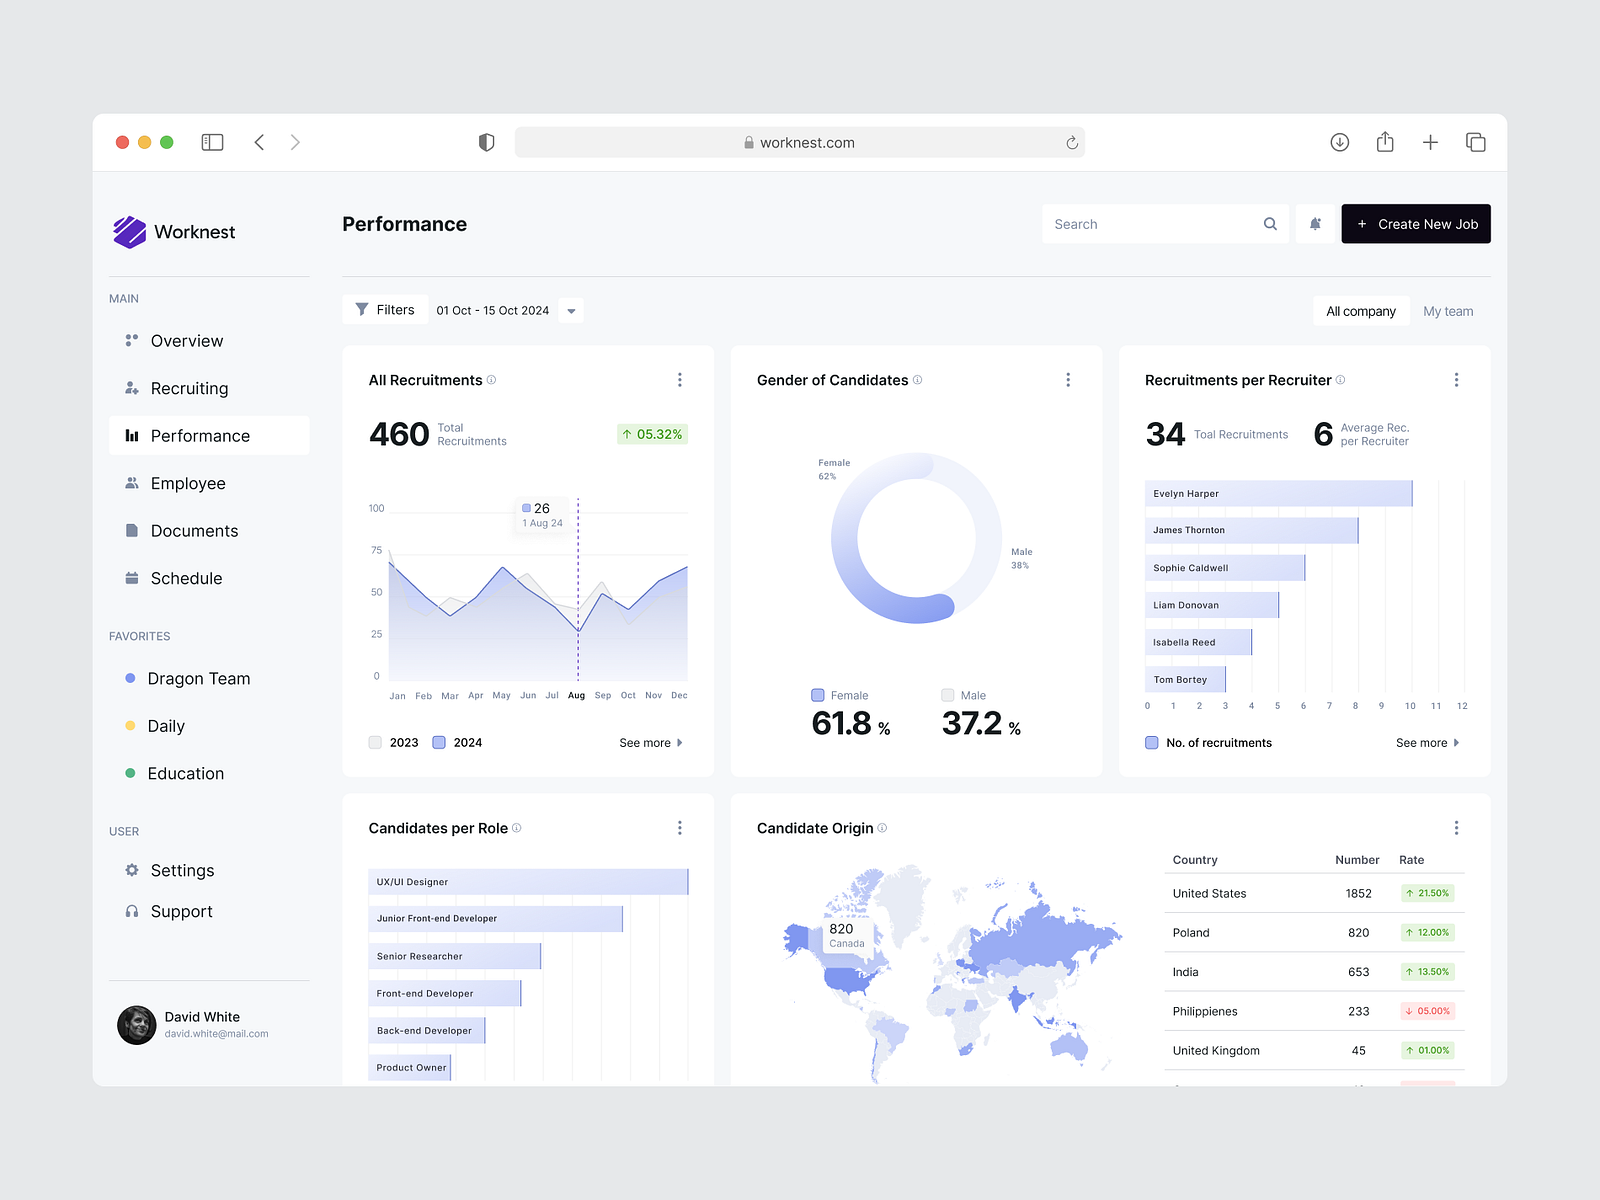Open Documents section
Viewport: 1600px width, 1200px height.
(x=209, y=531)
